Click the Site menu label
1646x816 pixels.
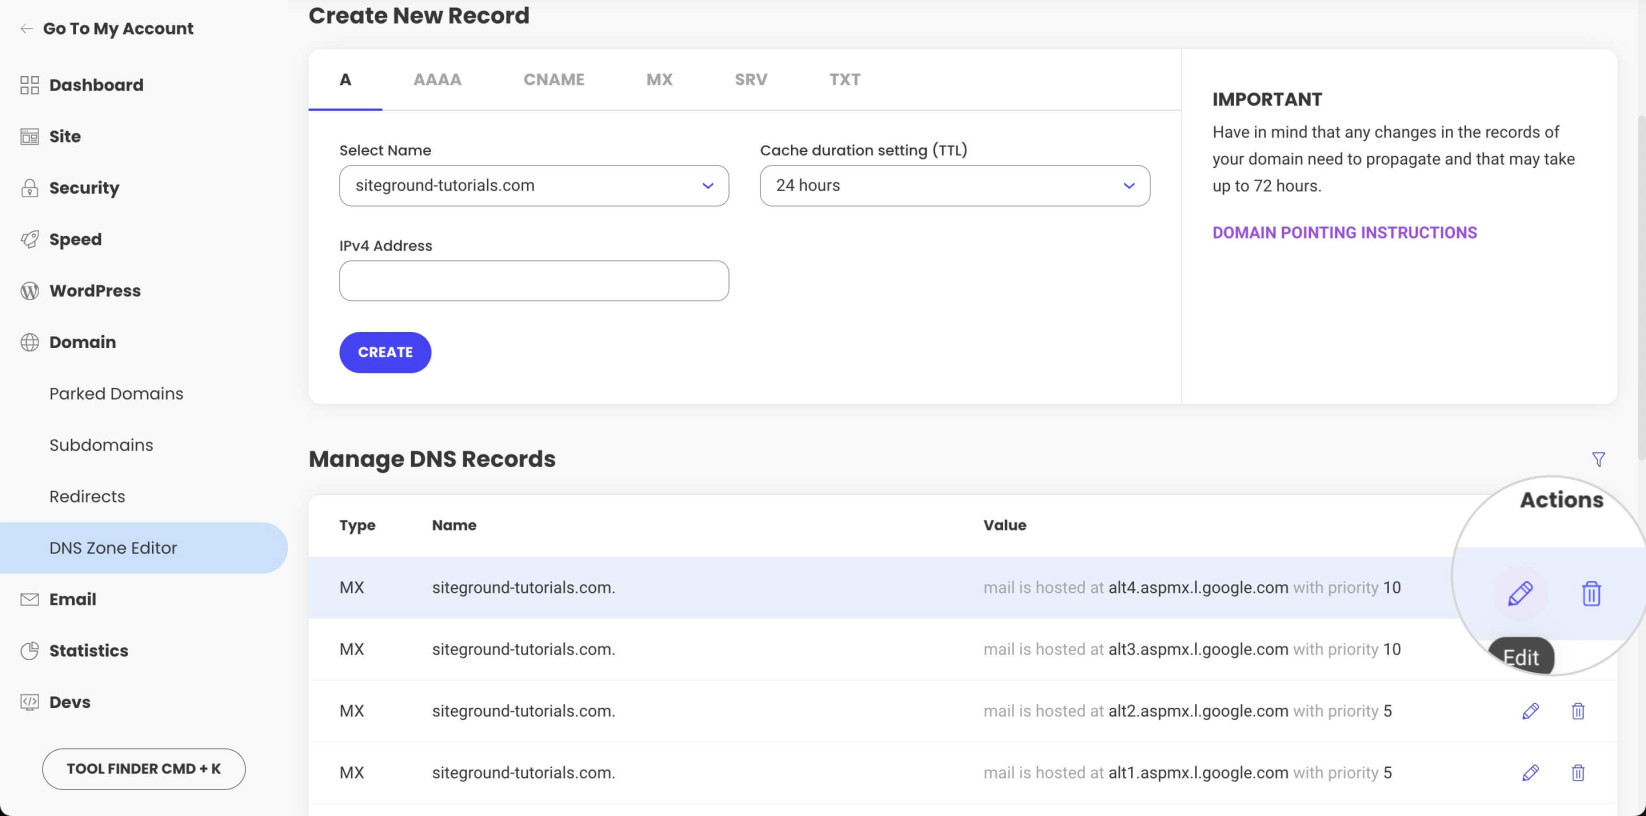pos(65,137)
